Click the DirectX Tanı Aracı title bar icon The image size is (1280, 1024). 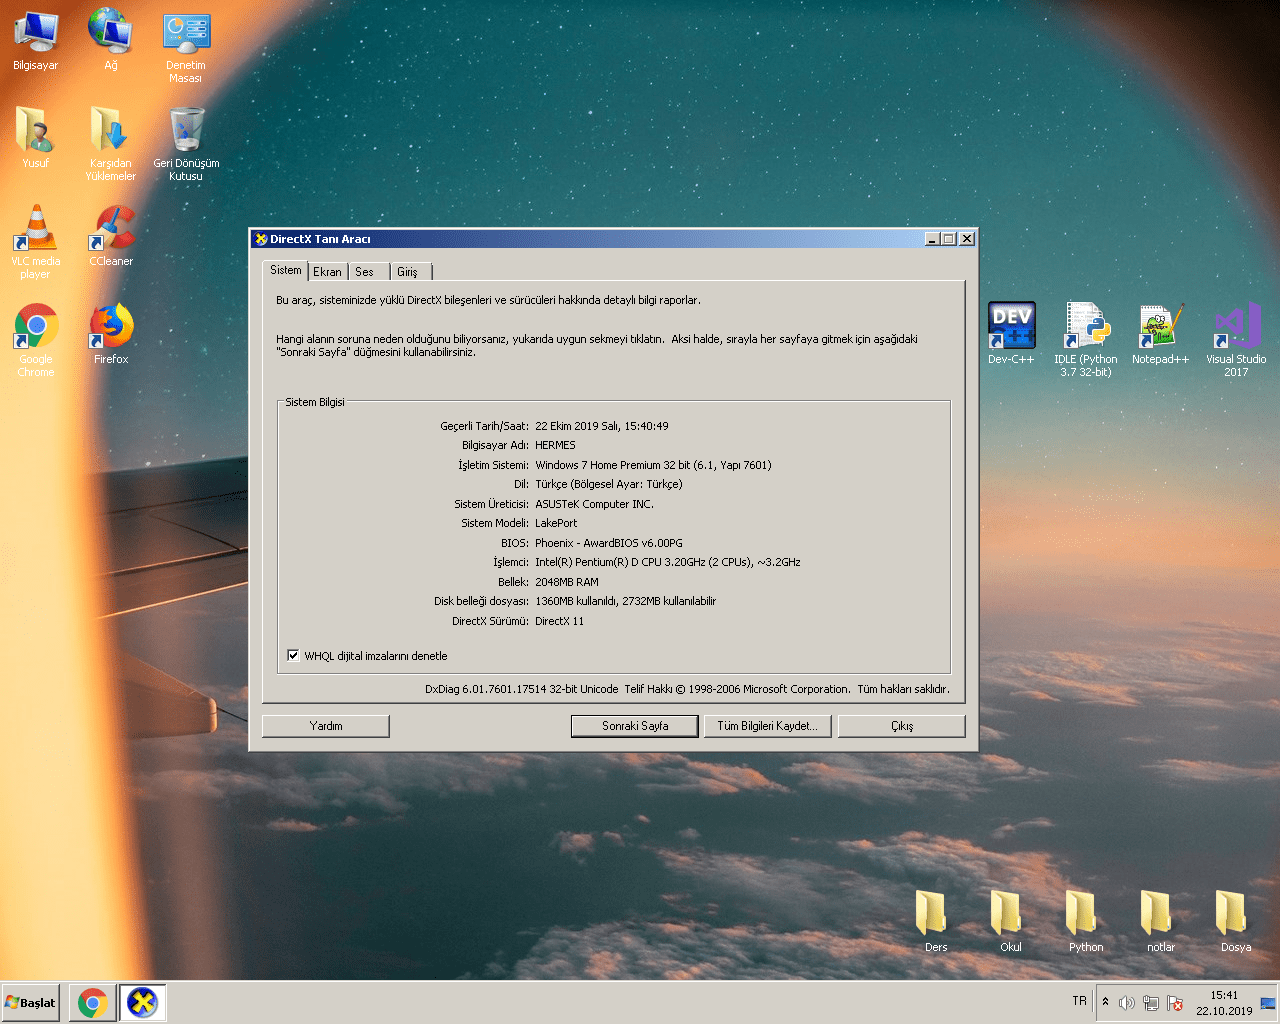pos(261,239)
